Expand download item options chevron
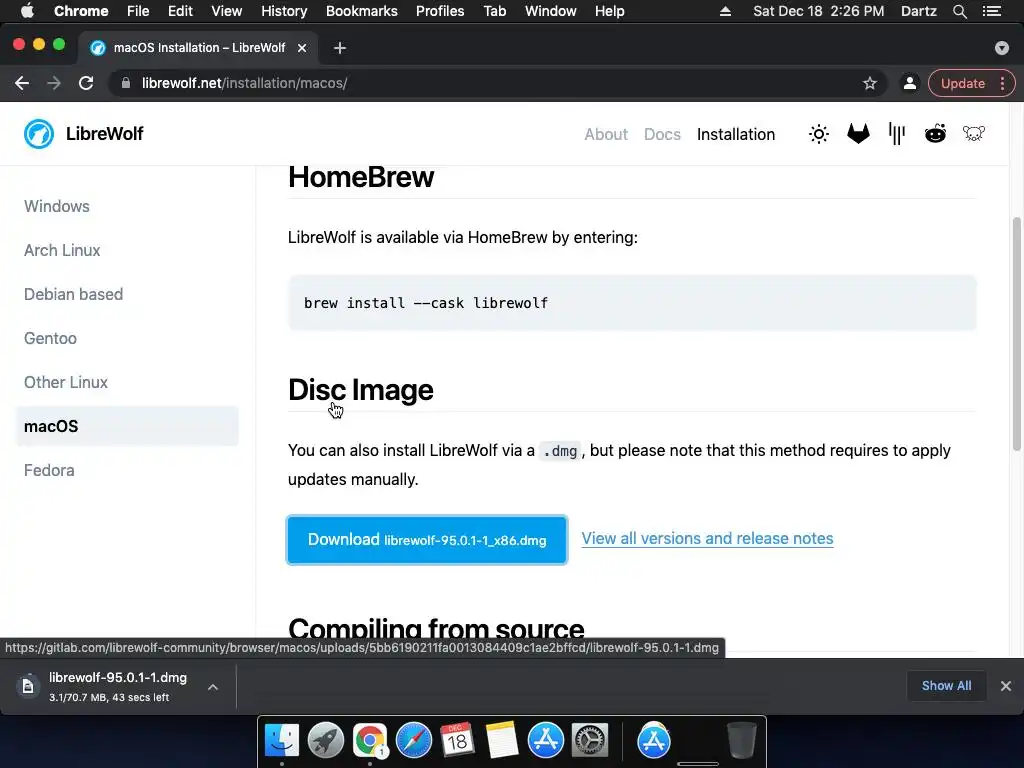The width and height of the screenshot is (1024, 768). click(213, 687)
